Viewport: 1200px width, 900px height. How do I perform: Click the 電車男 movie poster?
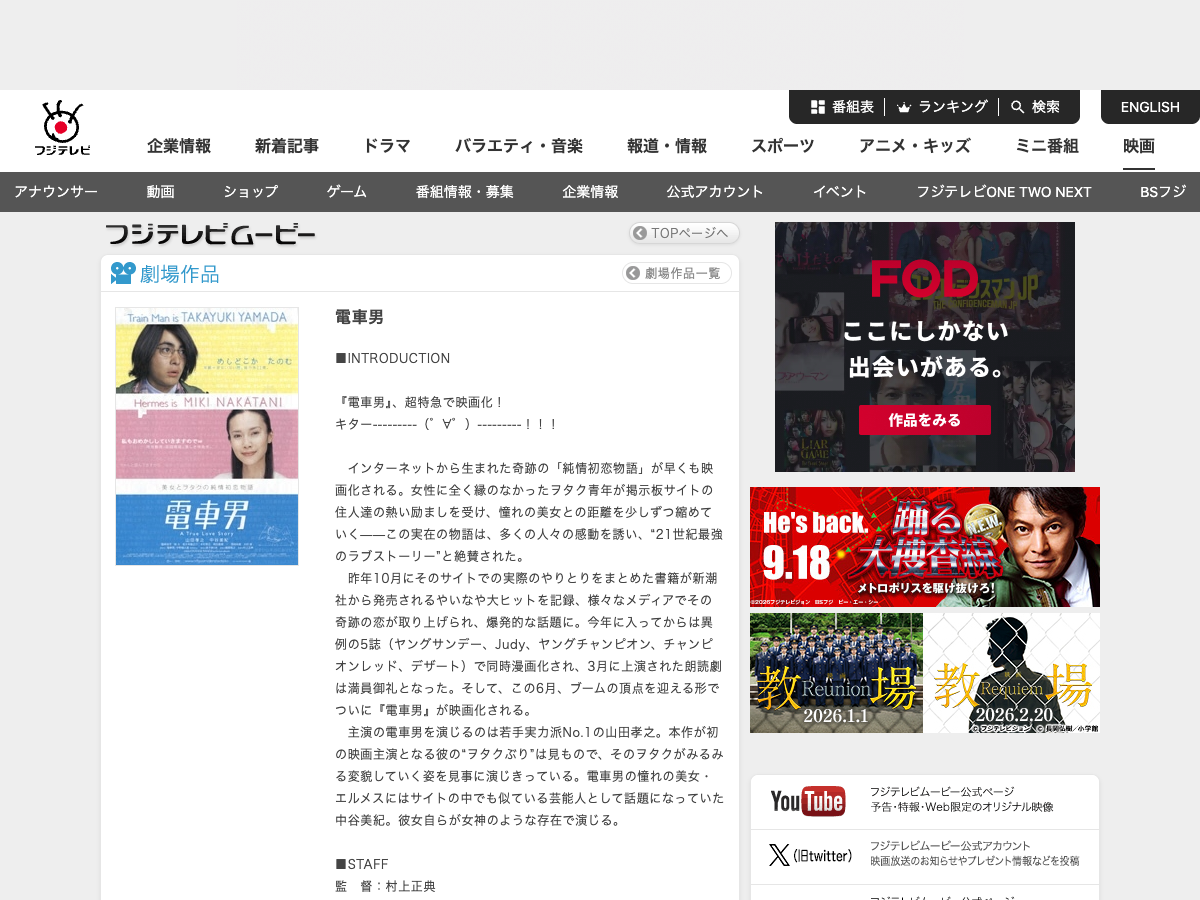[207, 436]
